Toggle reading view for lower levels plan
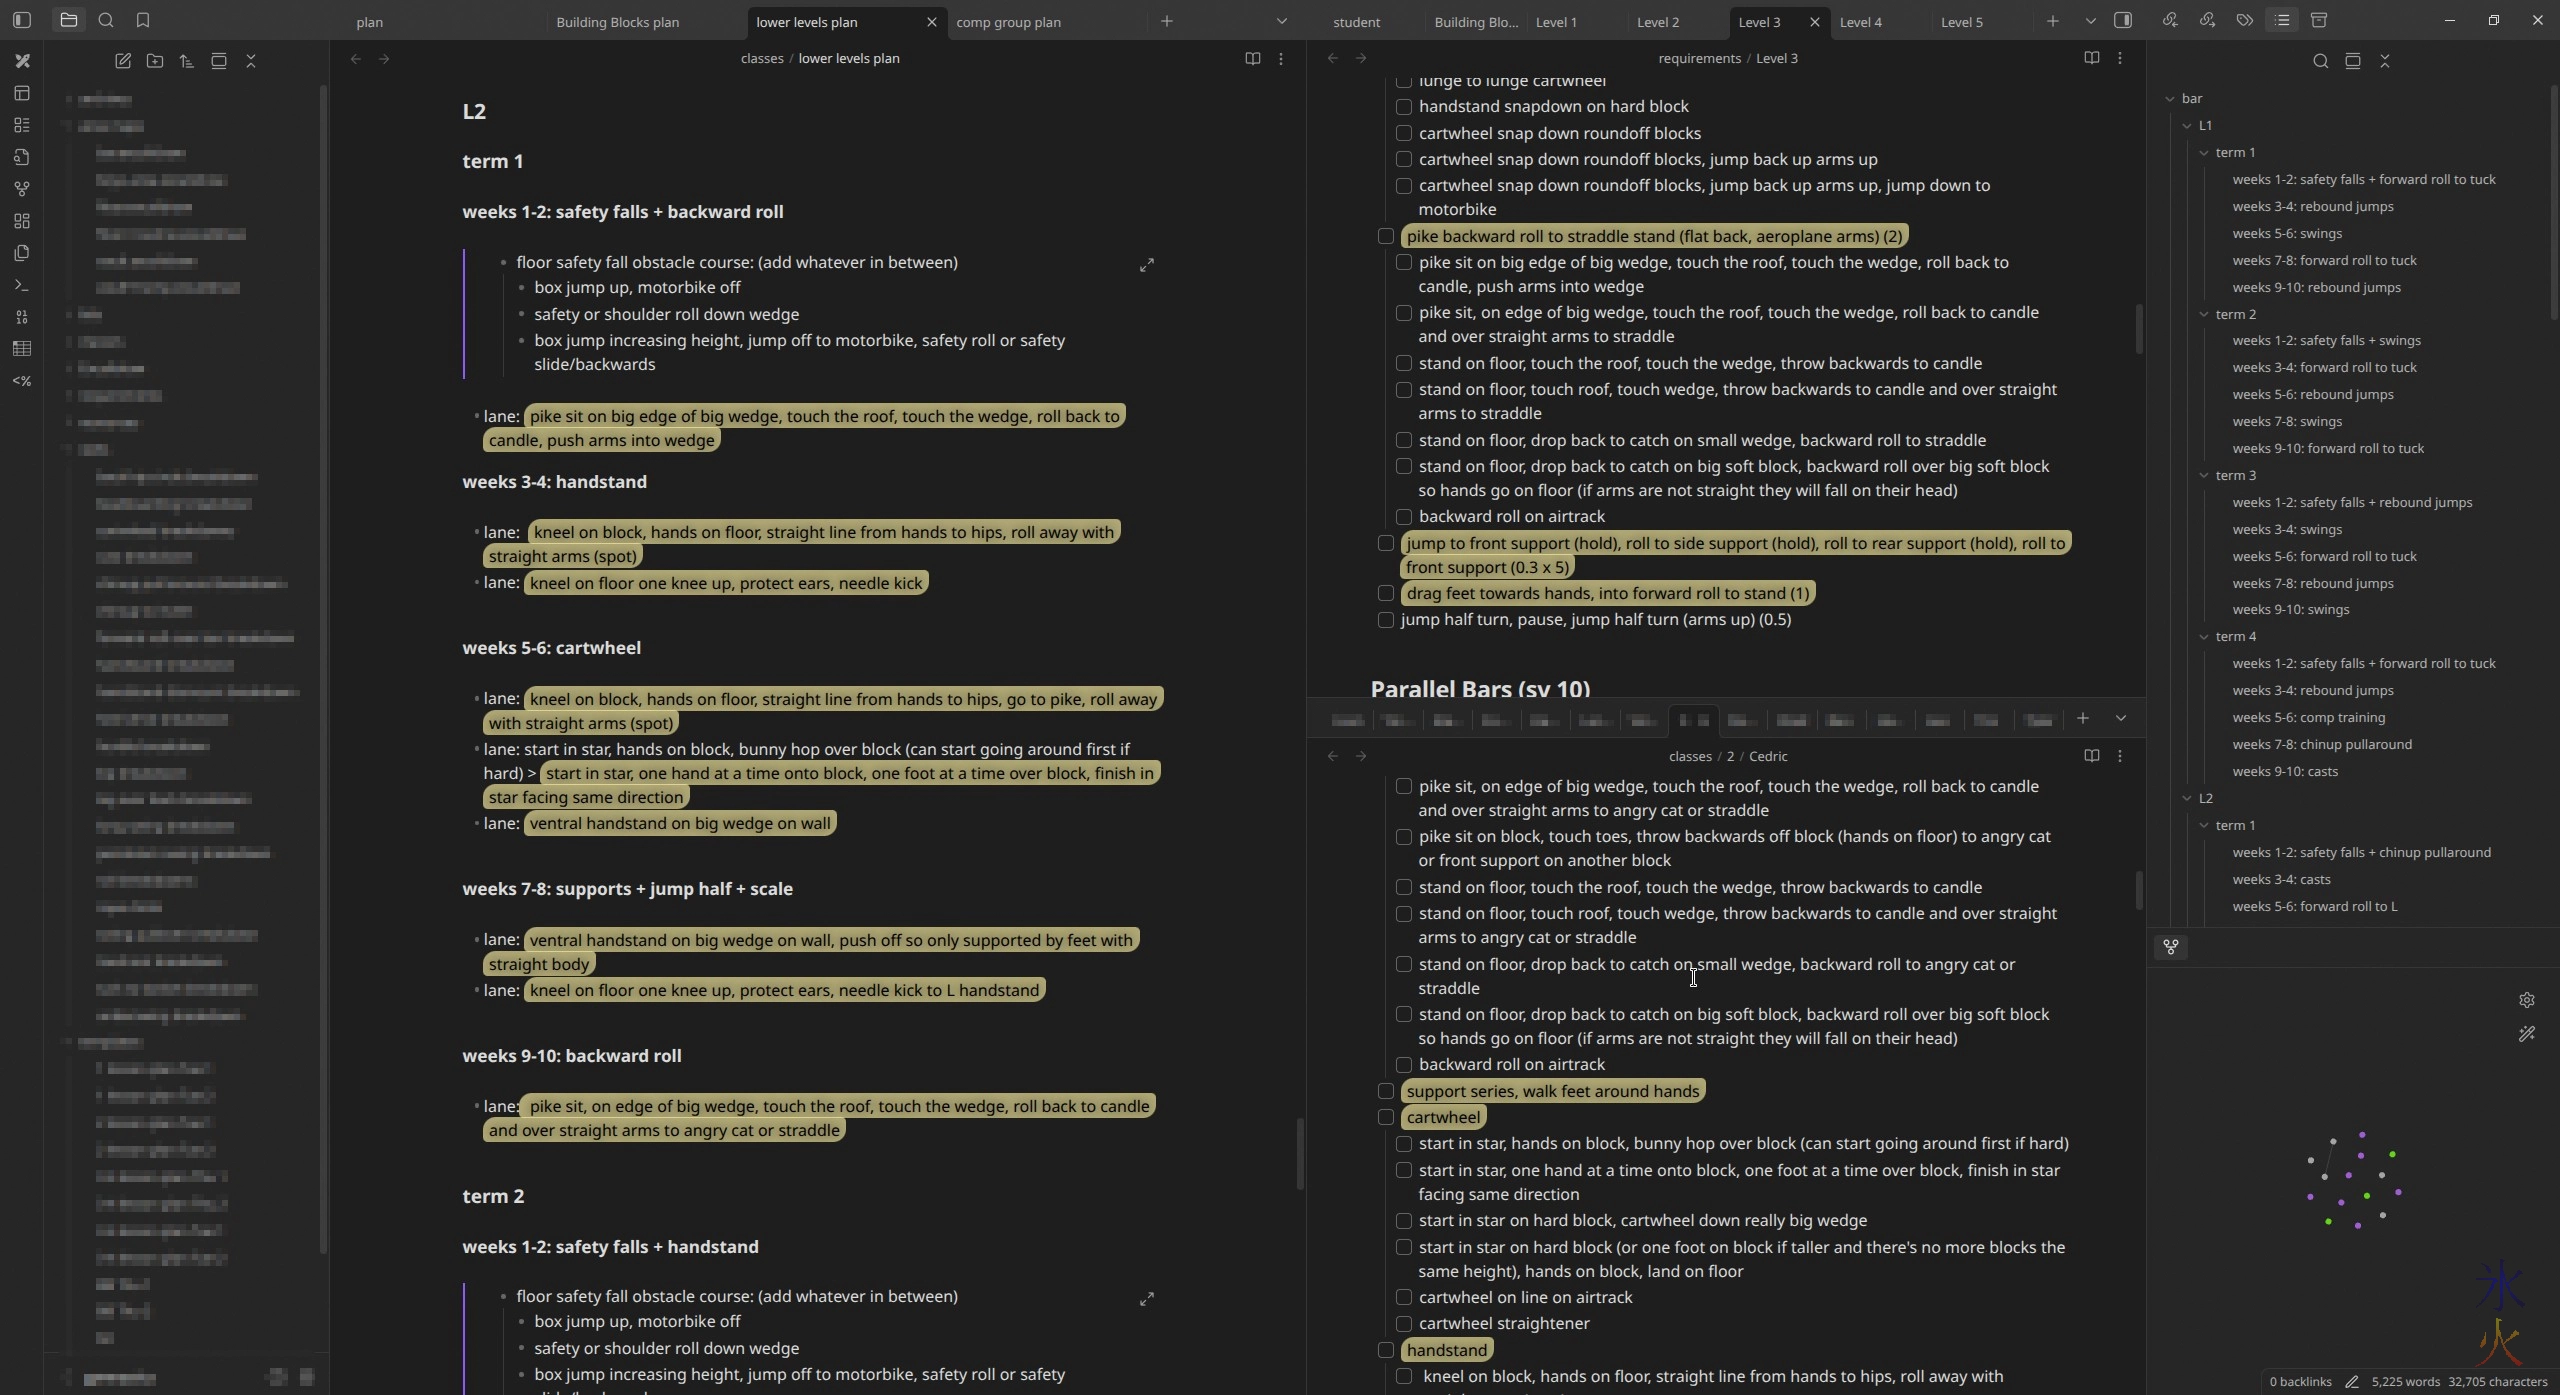 pyautogui.click(x=1252, y=59)
